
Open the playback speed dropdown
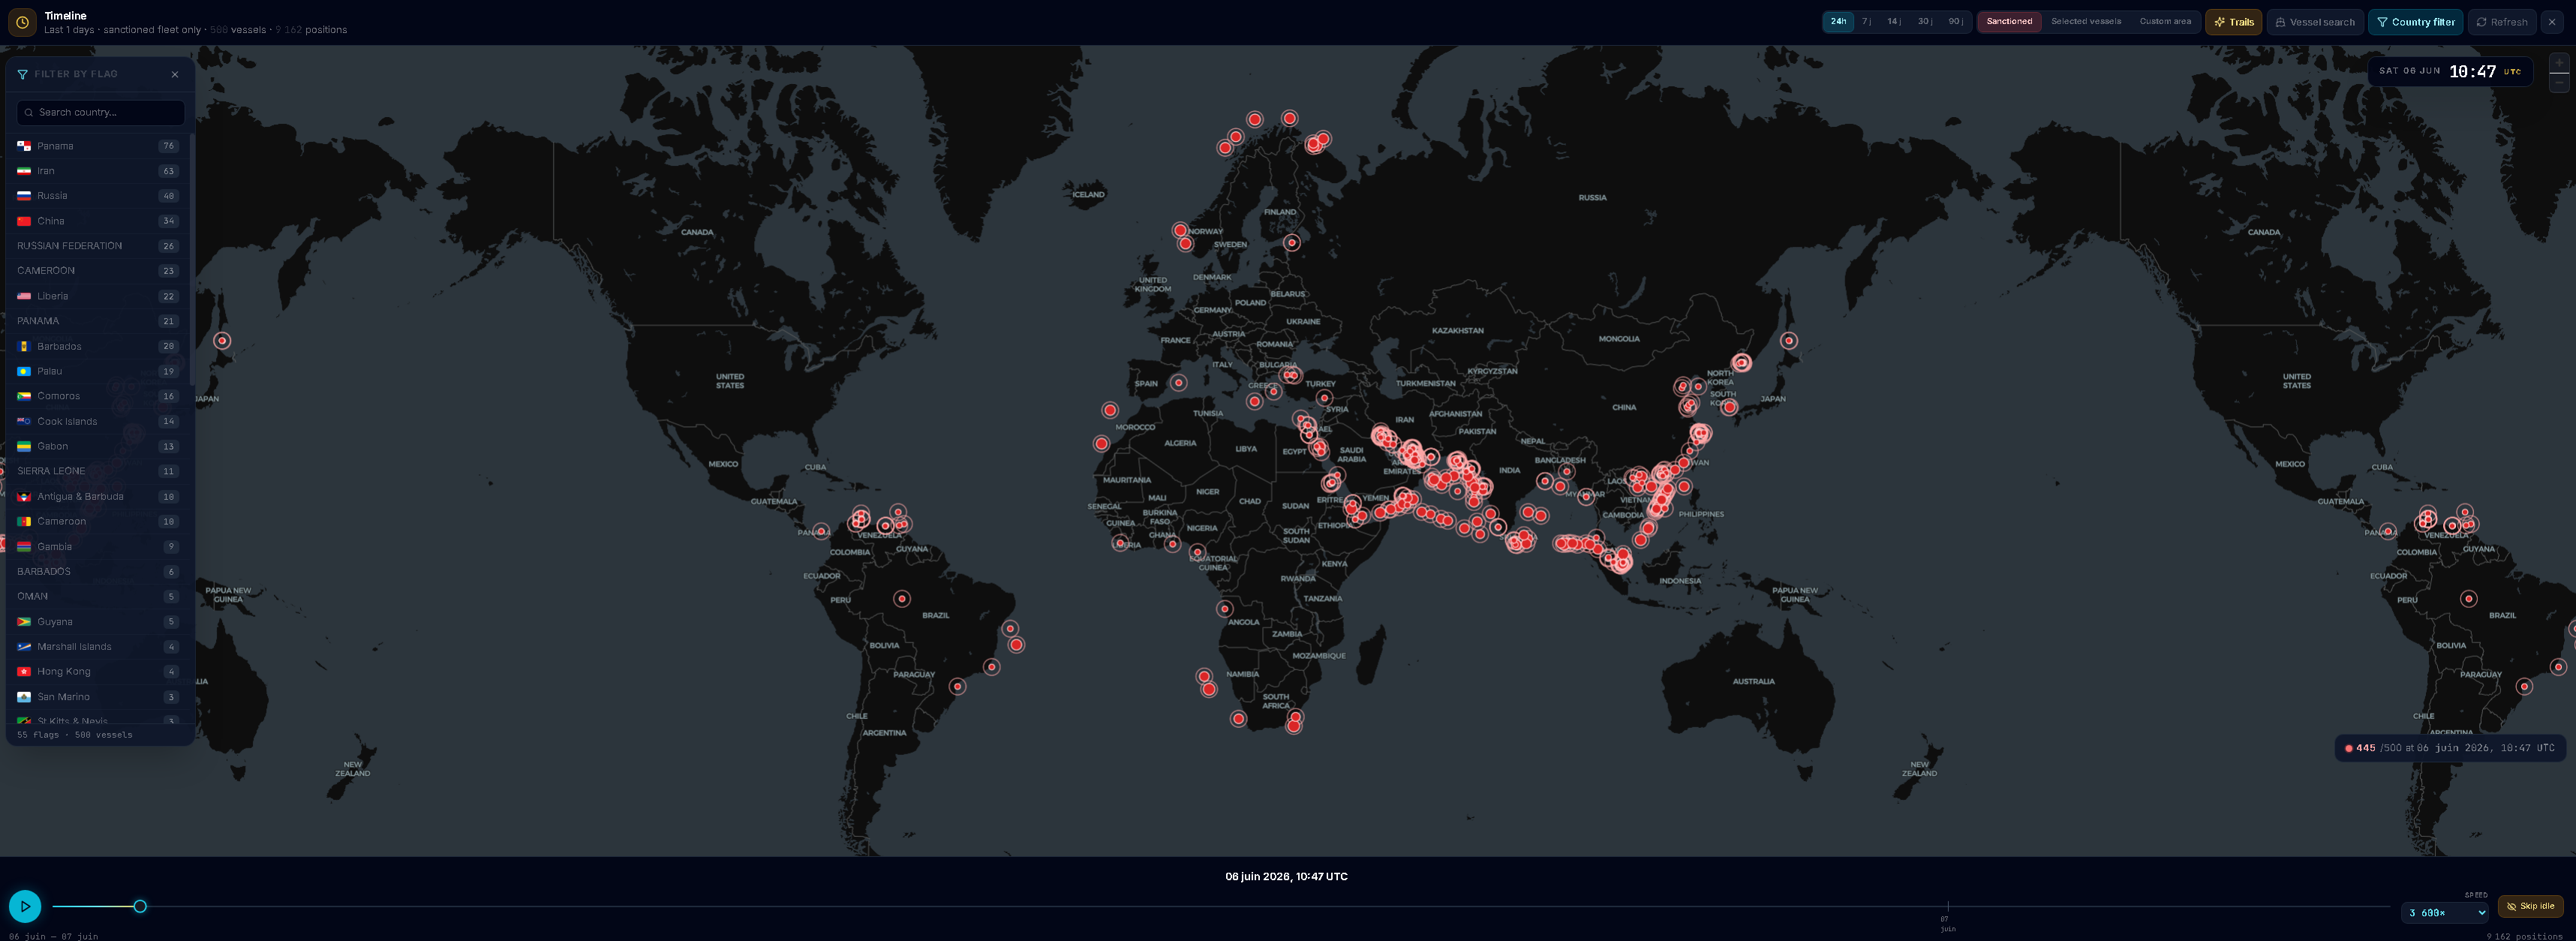2445,913
